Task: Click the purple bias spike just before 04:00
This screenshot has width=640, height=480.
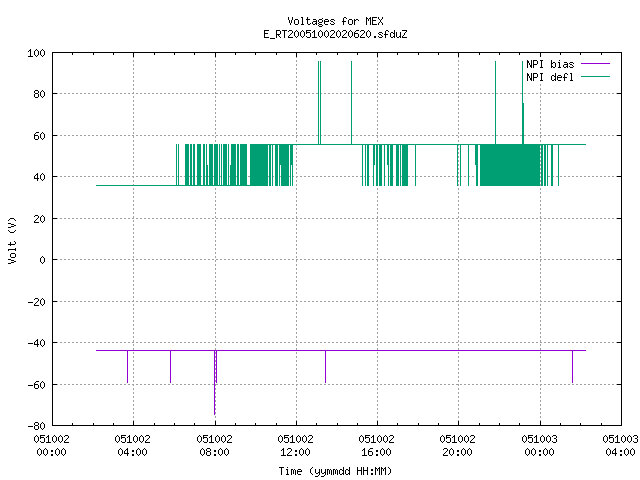Action: coord(127,367)
